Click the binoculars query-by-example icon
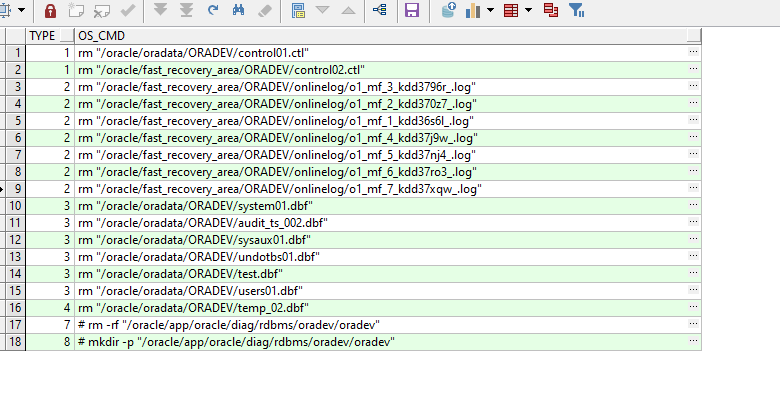This screenshot has width=780, height=396. [239, 10]
